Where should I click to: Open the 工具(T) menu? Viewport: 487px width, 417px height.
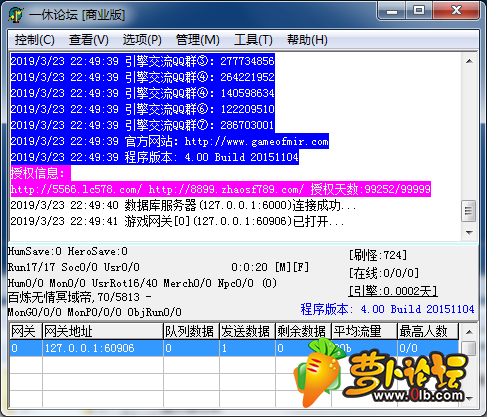pos(253,40)
